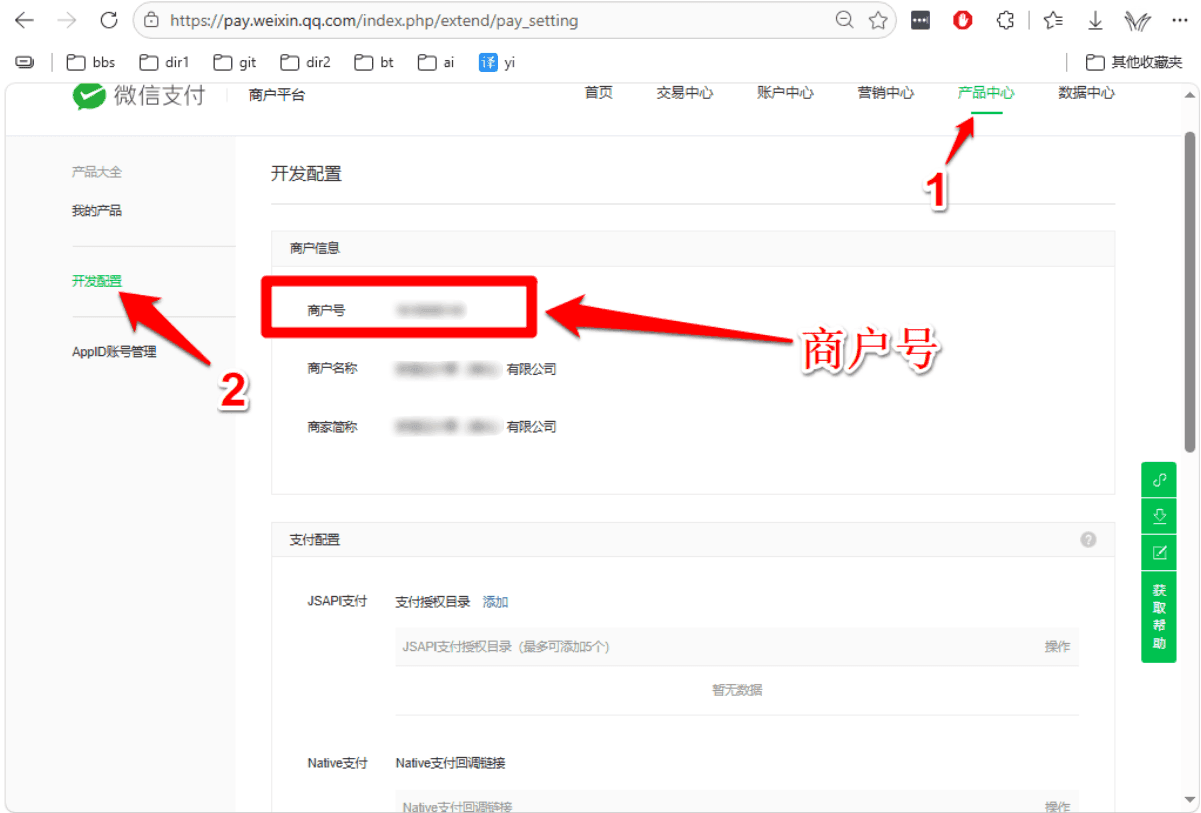Click the page vertical scrollbar

1190,290
